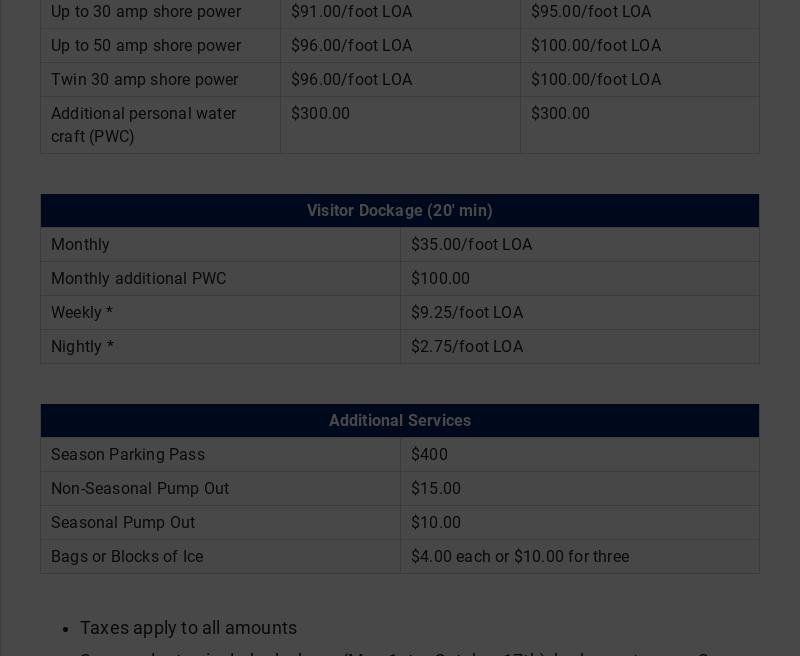Click the $10.00 seasonal pump out price
Screen dimensions: 800x656
pyautogui.click(x=436, y=523)
